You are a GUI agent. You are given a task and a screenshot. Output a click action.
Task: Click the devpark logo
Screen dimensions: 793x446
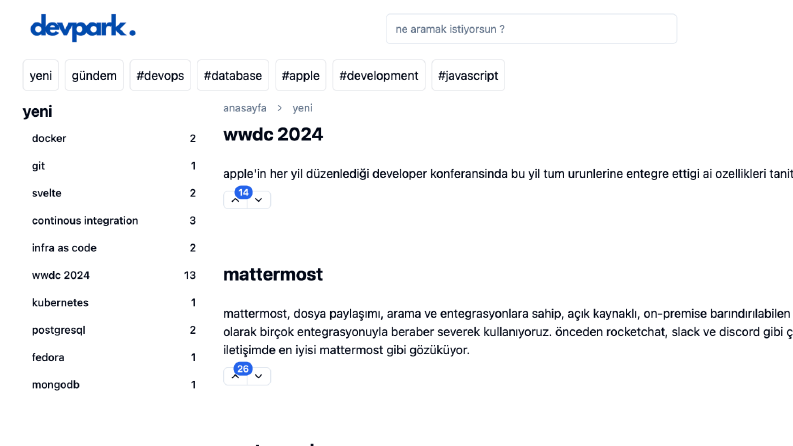[83, 27]
